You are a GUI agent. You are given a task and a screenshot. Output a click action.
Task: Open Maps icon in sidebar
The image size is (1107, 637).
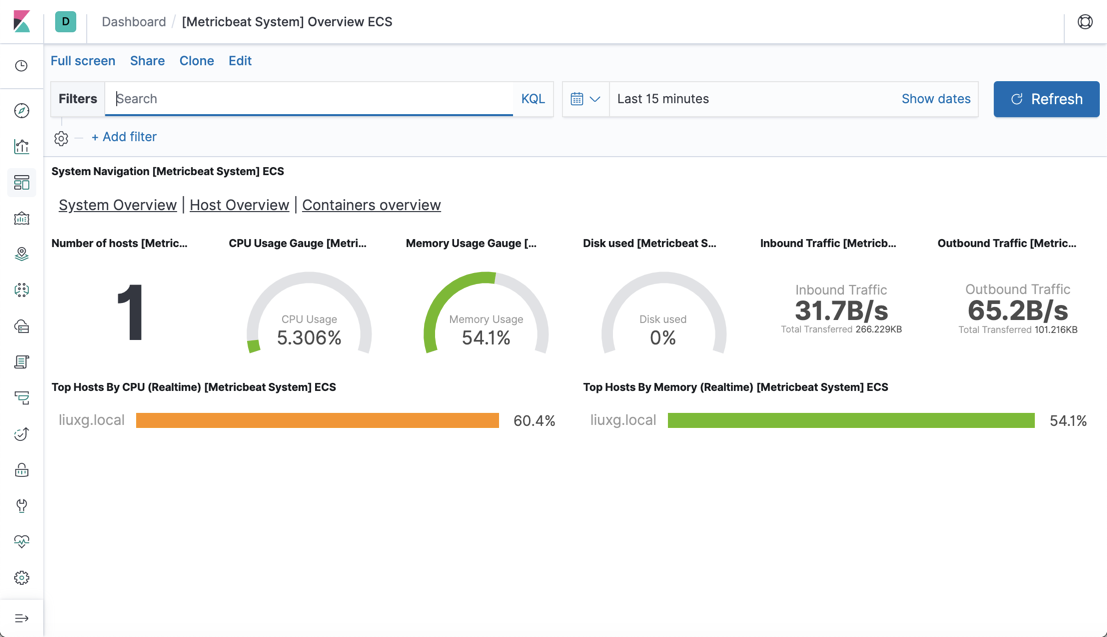click(22, 254)
